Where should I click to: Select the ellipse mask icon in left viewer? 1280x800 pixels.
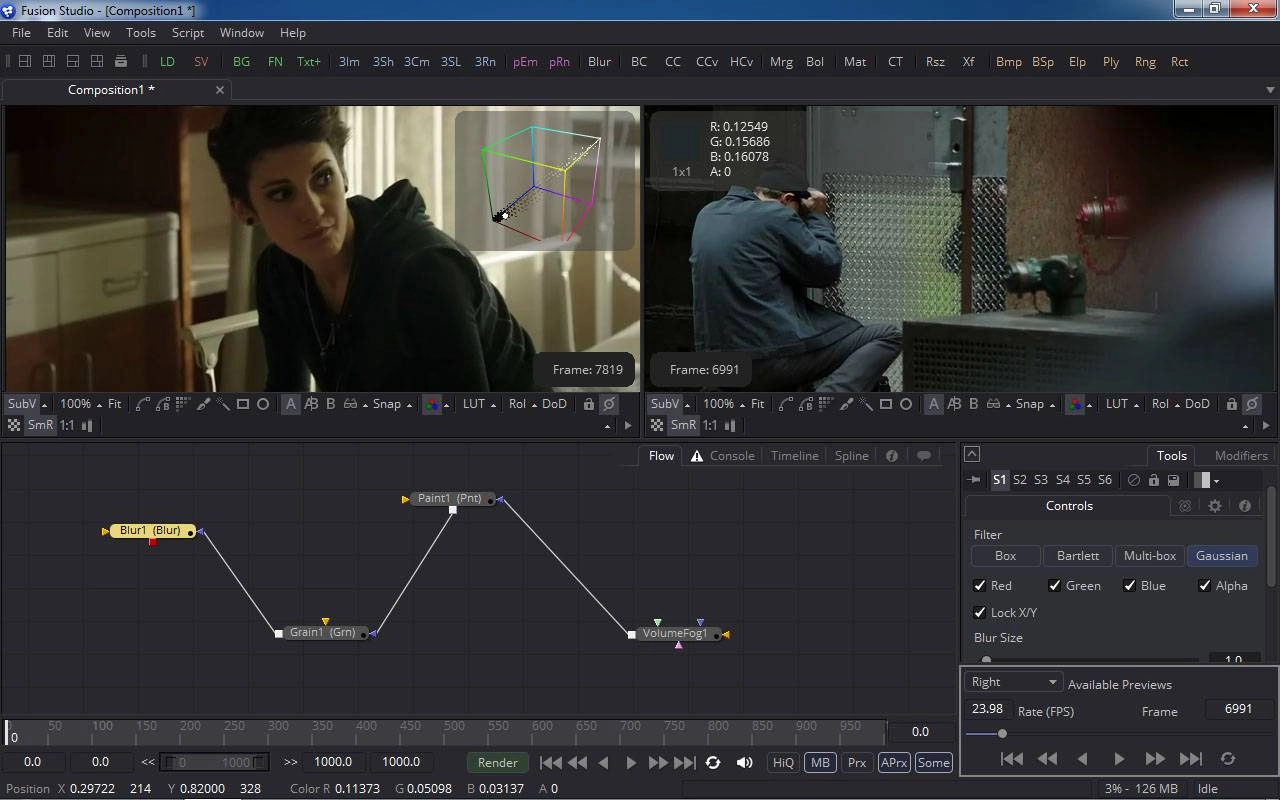click(x=263, y=404)
